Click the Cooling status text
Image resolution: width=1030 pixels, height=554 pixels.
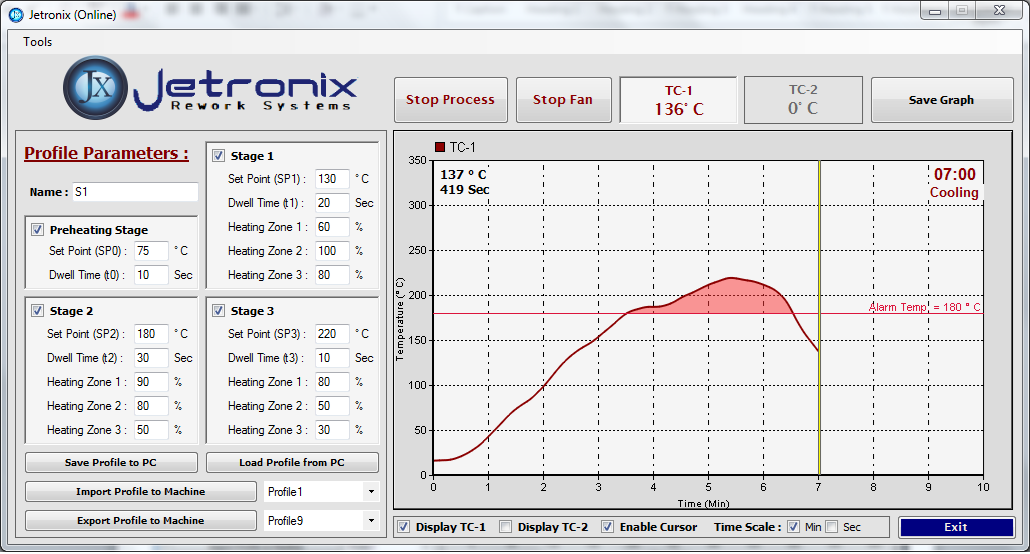tap(954, 193)
